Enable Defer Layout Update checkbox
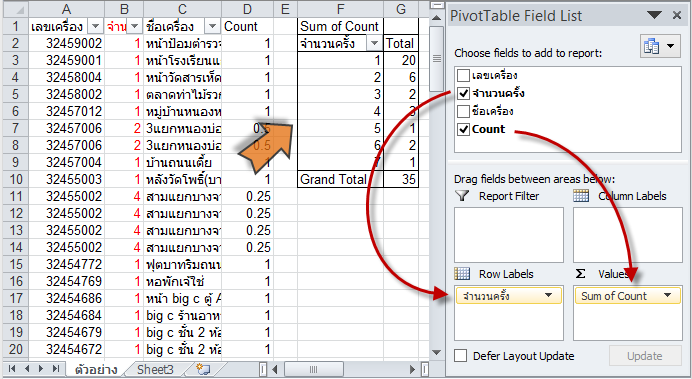Image resolution: width=692 pixels, height=379 pixels. [x=460, y=356]
